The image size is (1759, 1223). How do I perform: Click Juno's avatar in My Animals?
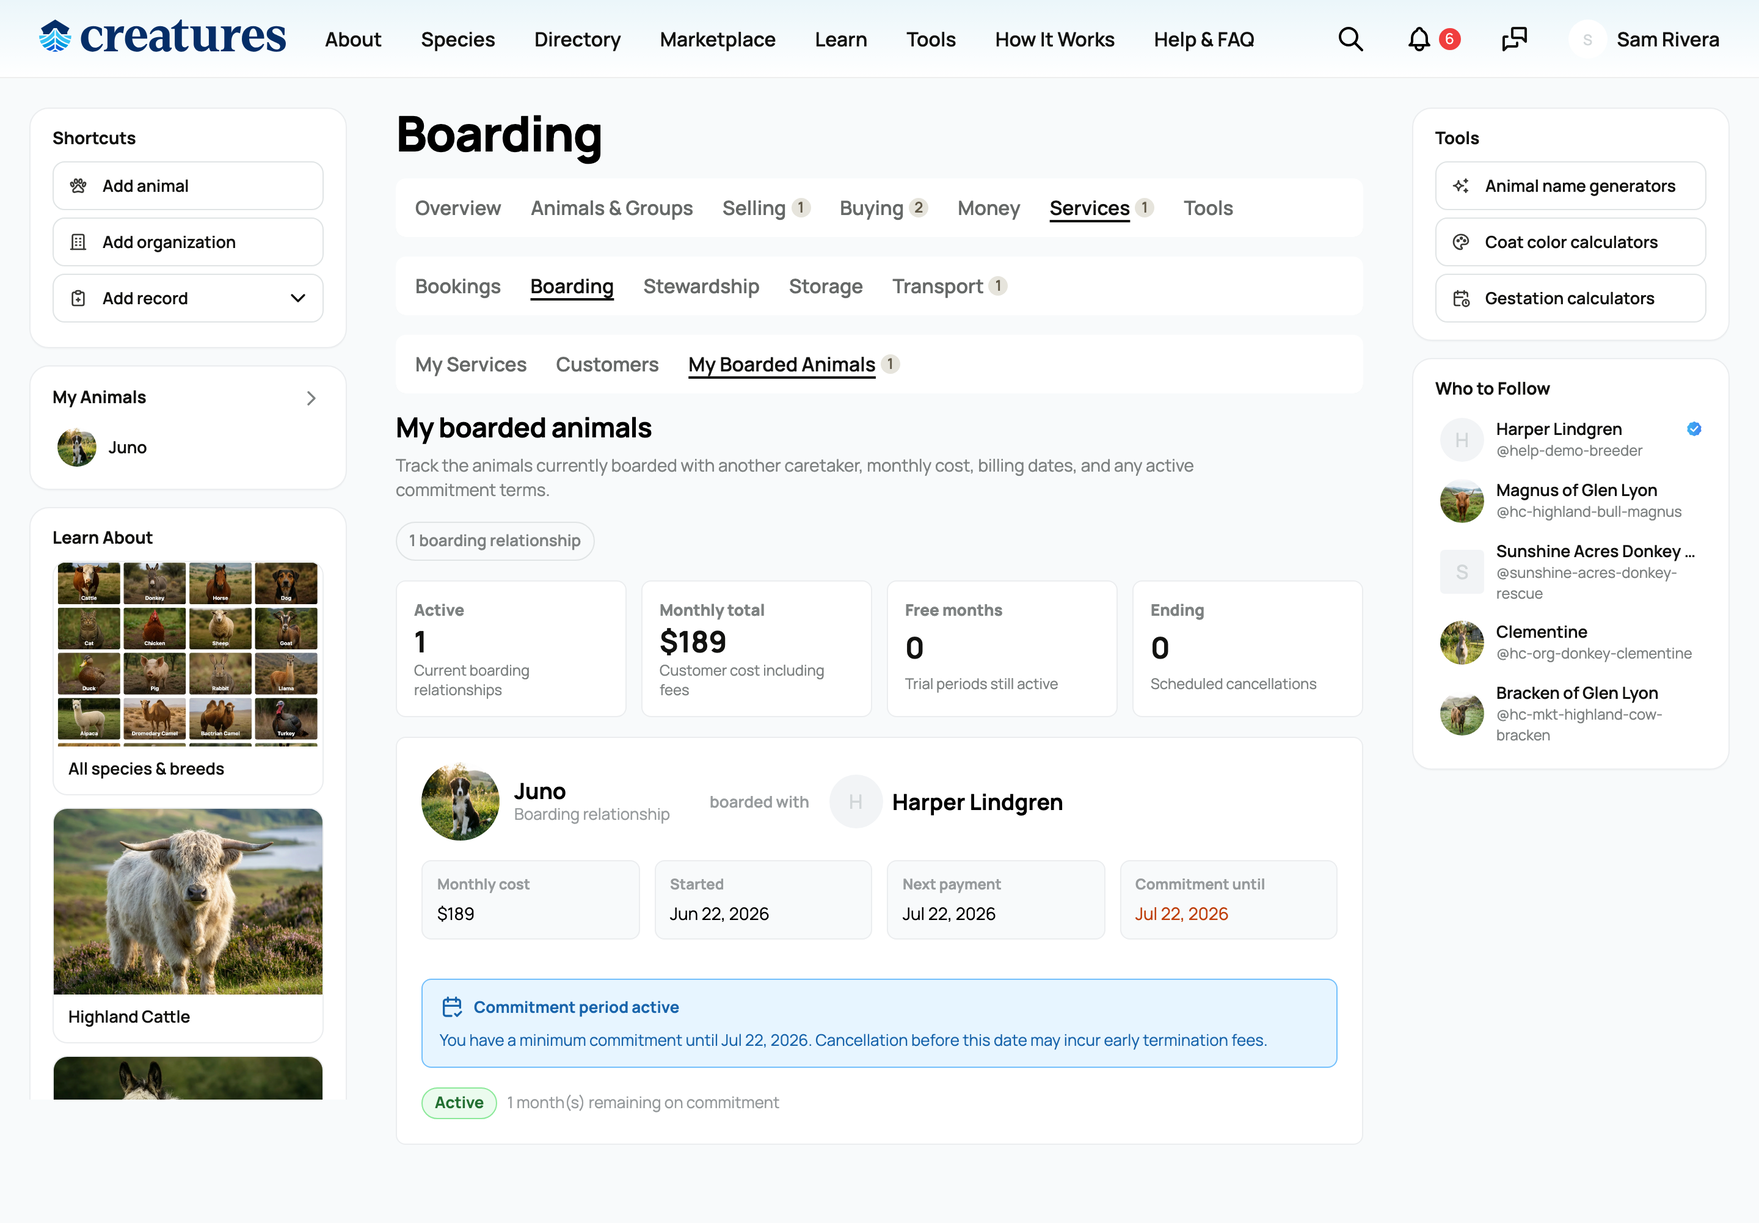click(x=77, y=447)
